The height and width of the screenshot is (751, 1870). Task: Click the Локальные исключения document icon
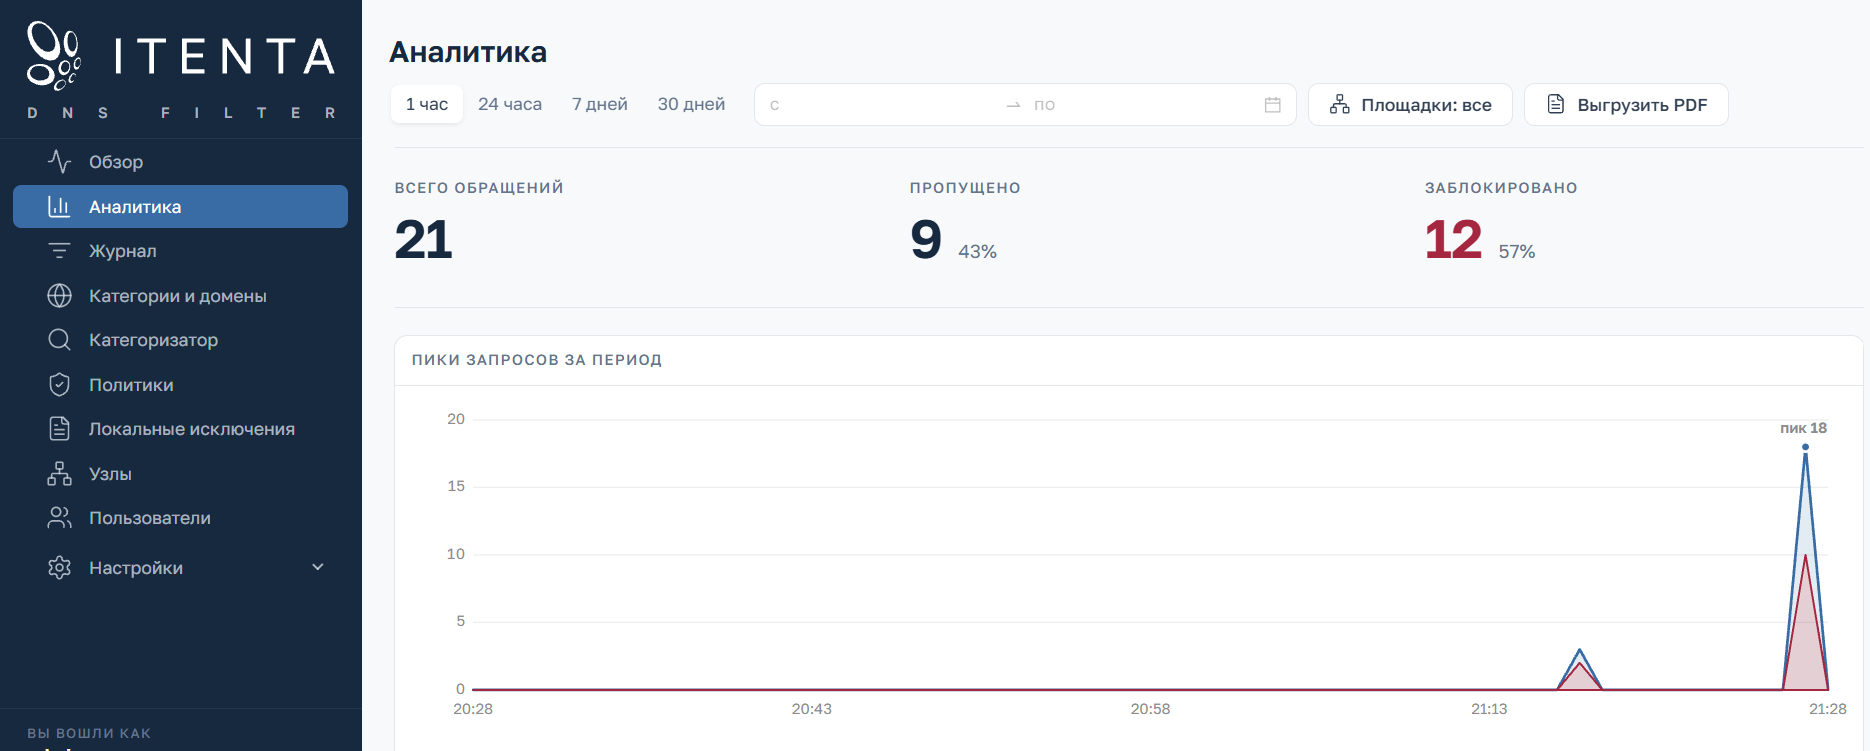60,429
